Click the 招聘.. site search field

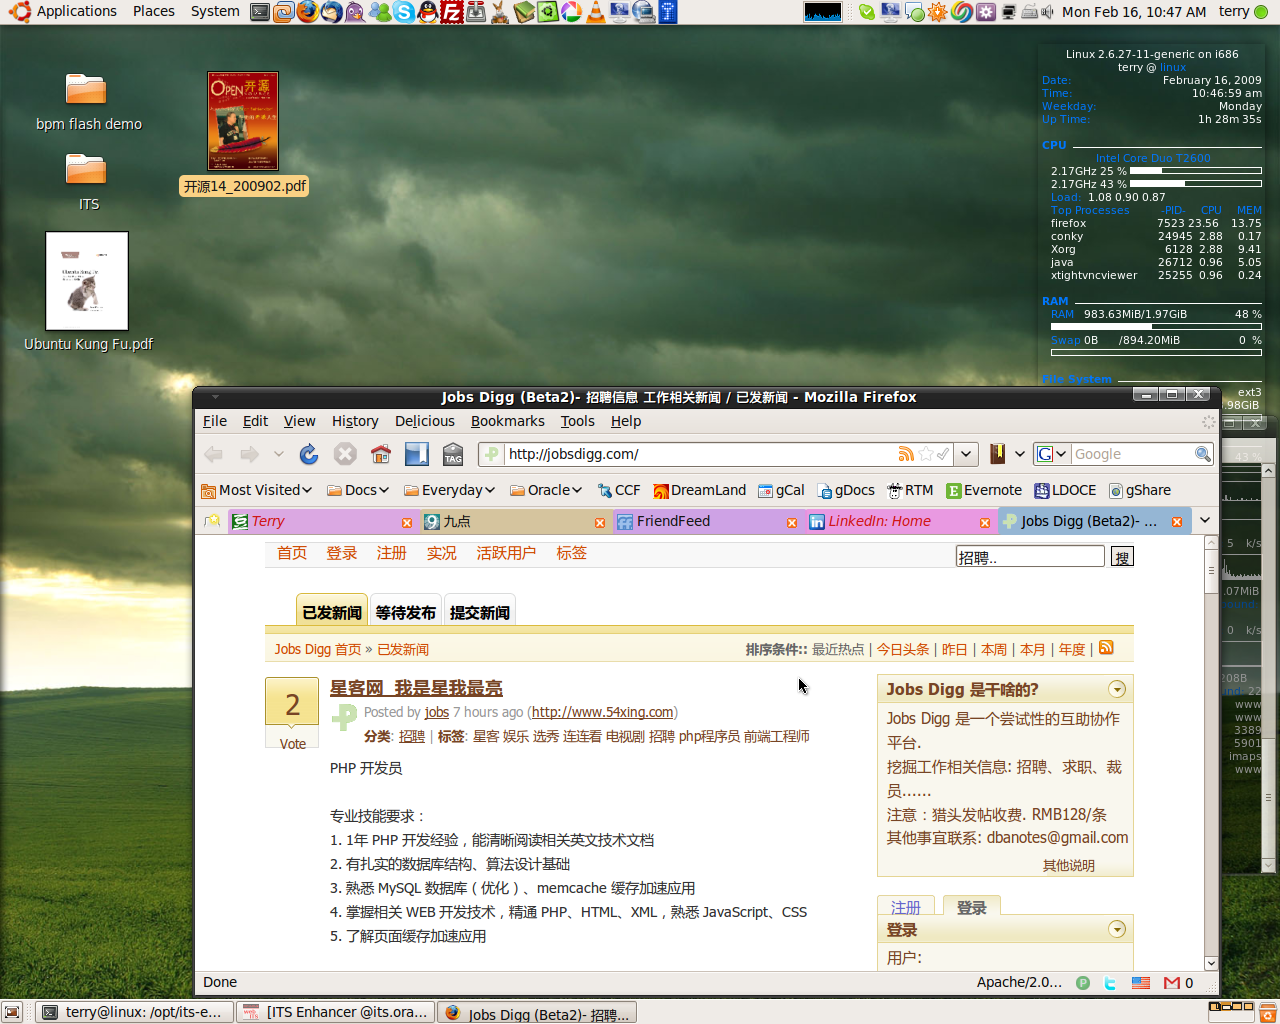(1030, 557)
